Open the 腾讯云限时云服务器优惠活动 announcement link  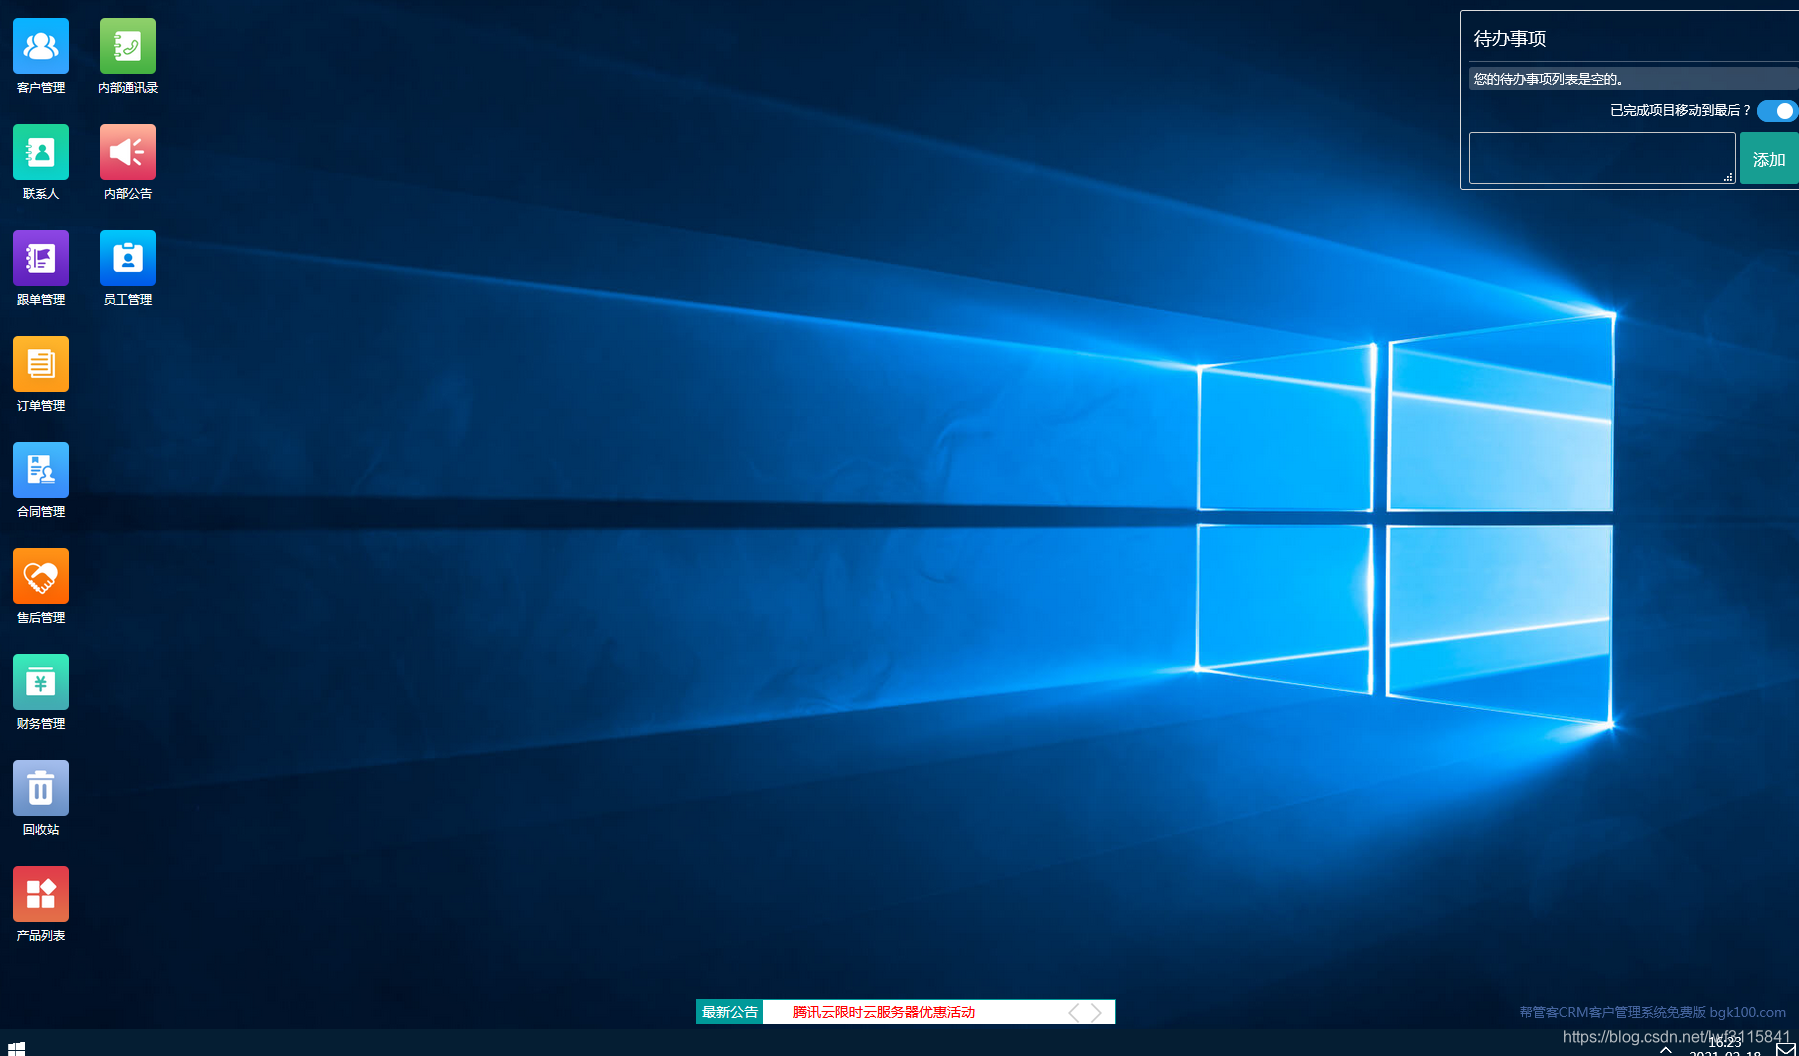(884, 1012)
